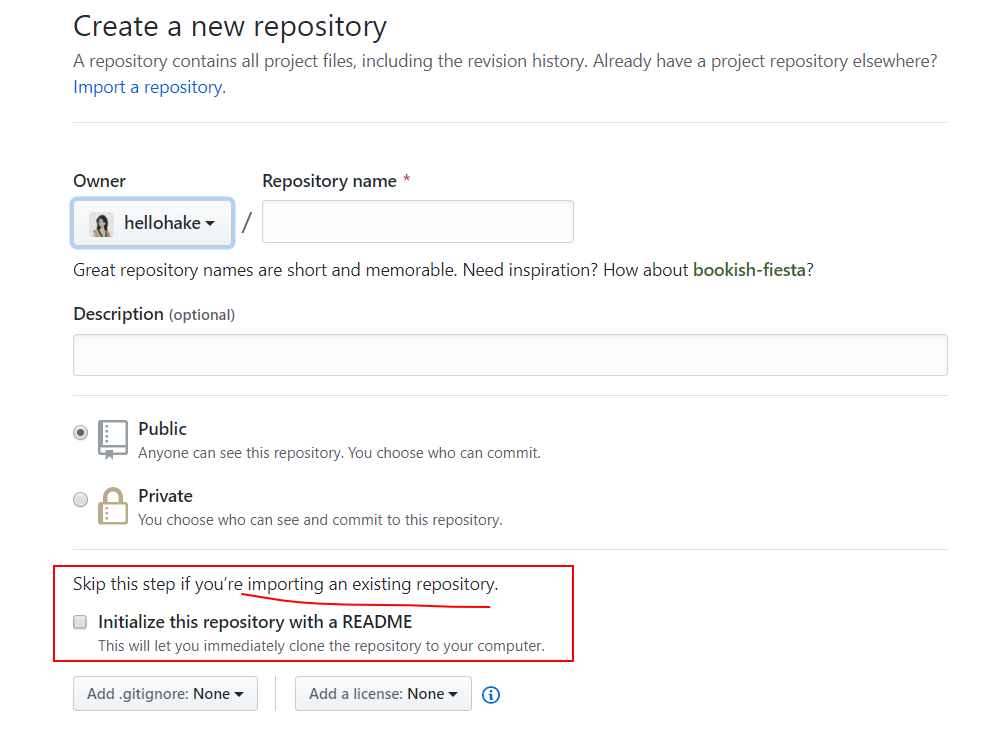Open the Import a repository link
This screenshot has width=1007, height=734.
150,87
